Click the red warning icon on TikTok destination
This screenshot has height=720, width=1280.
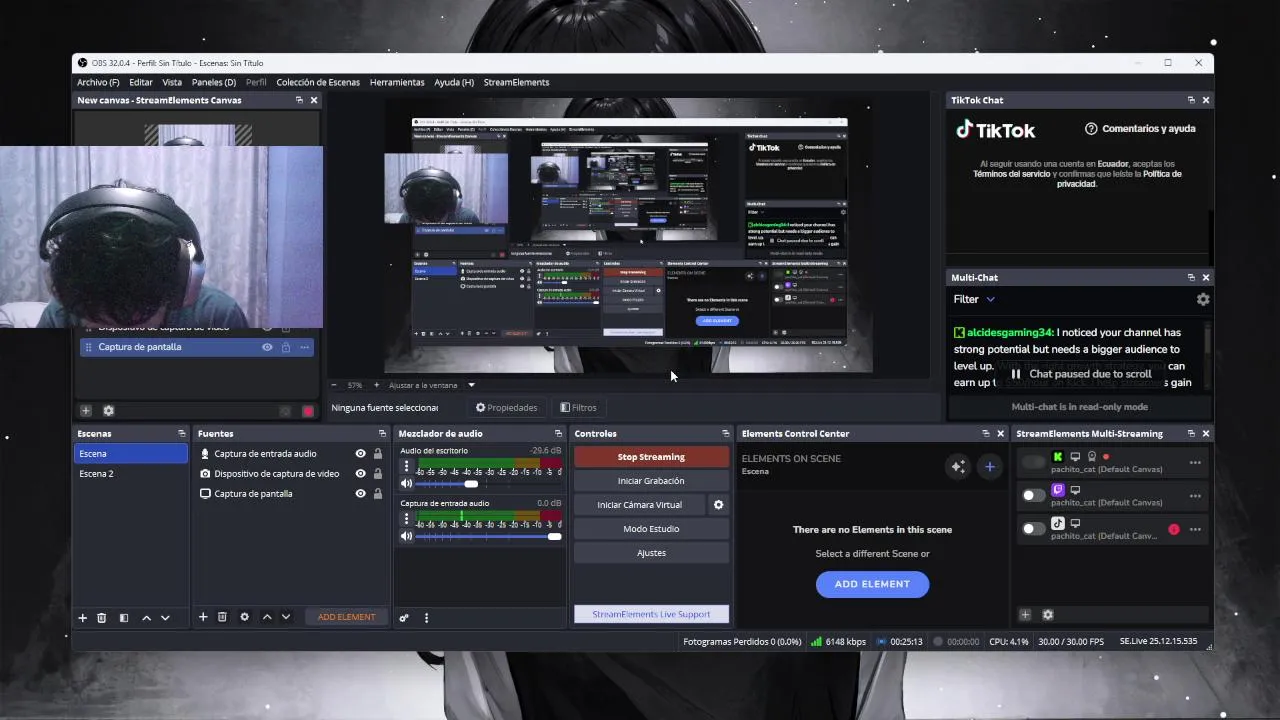(1174, 529)
